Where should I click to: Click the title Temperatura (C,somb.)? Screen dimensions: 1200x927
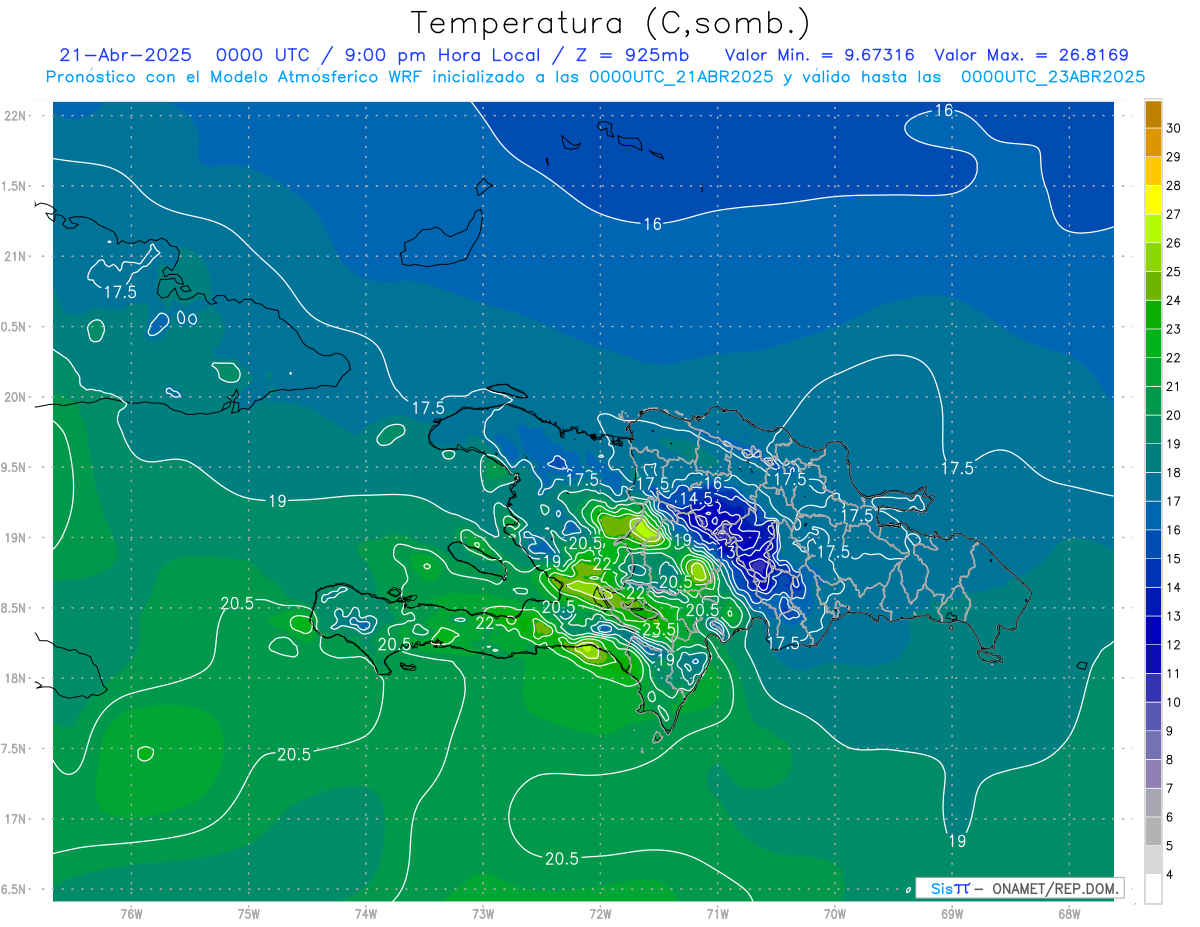(x=611, y=22)
